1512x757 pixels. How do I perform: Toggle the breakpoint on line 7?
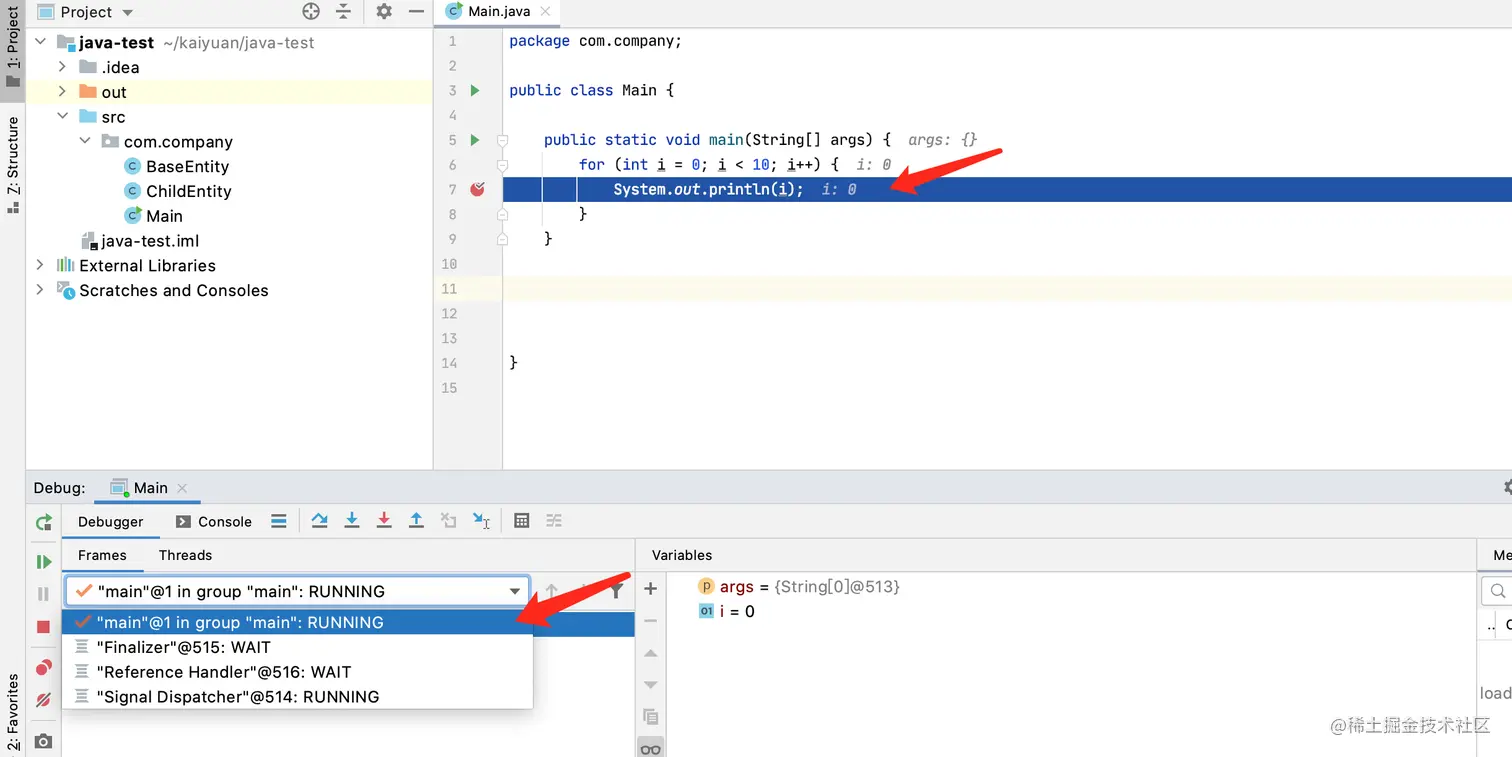[477, 189]
